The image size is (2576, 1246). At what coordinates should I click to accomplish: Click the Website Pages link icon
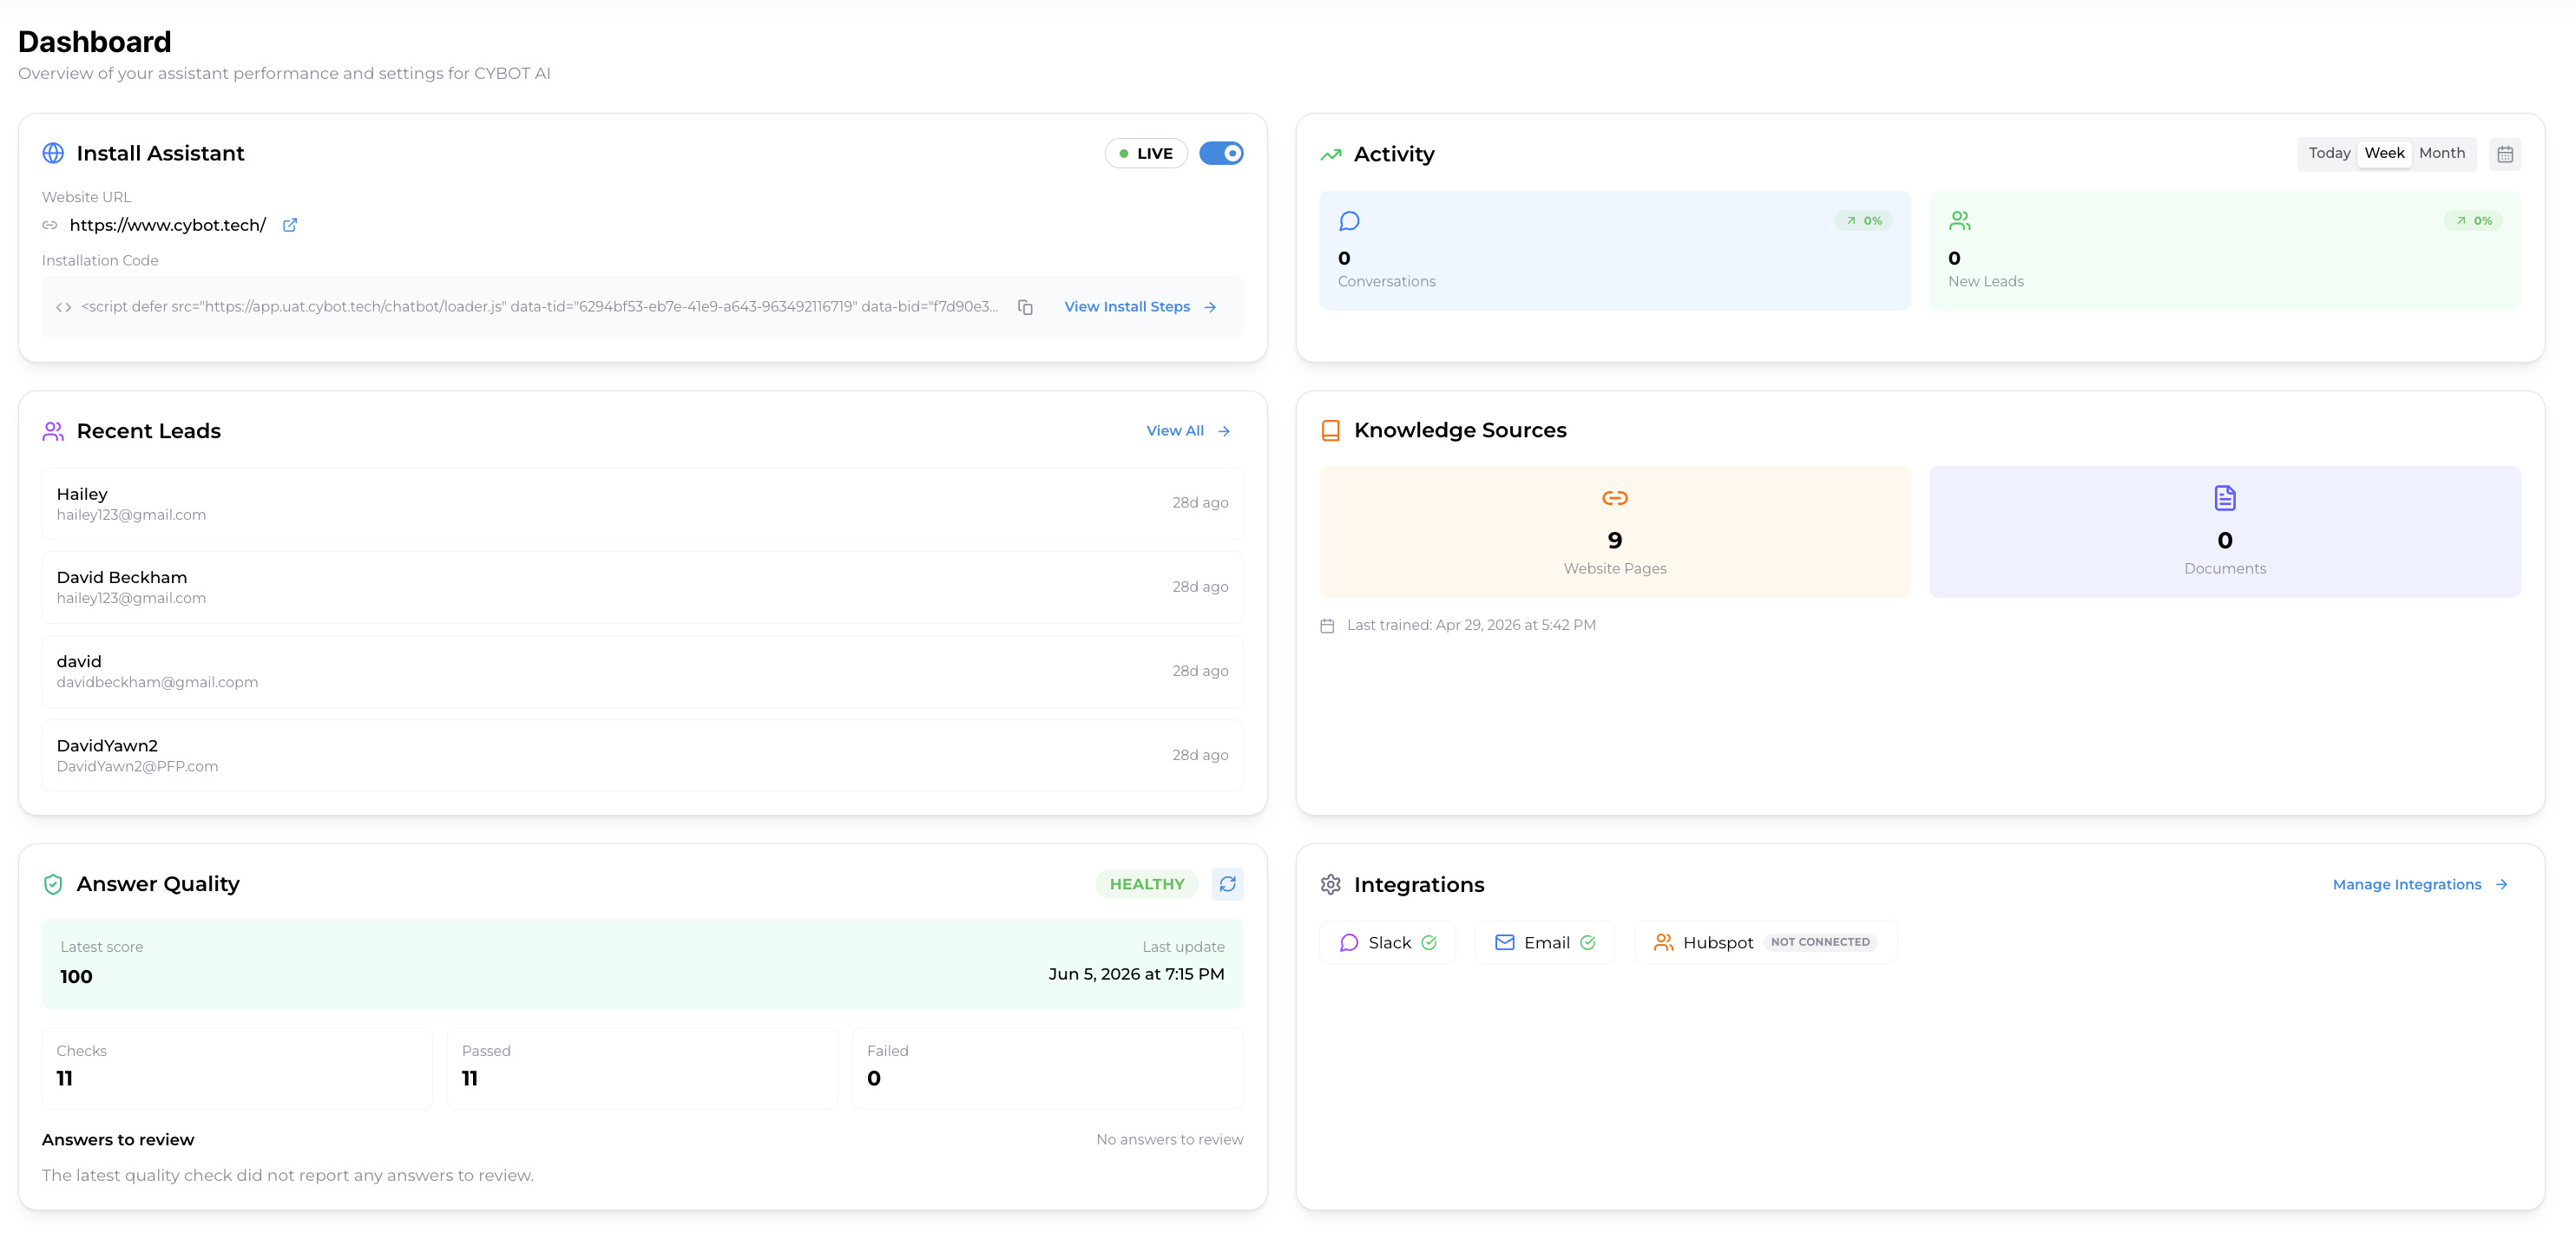(x=1614, y=498)
